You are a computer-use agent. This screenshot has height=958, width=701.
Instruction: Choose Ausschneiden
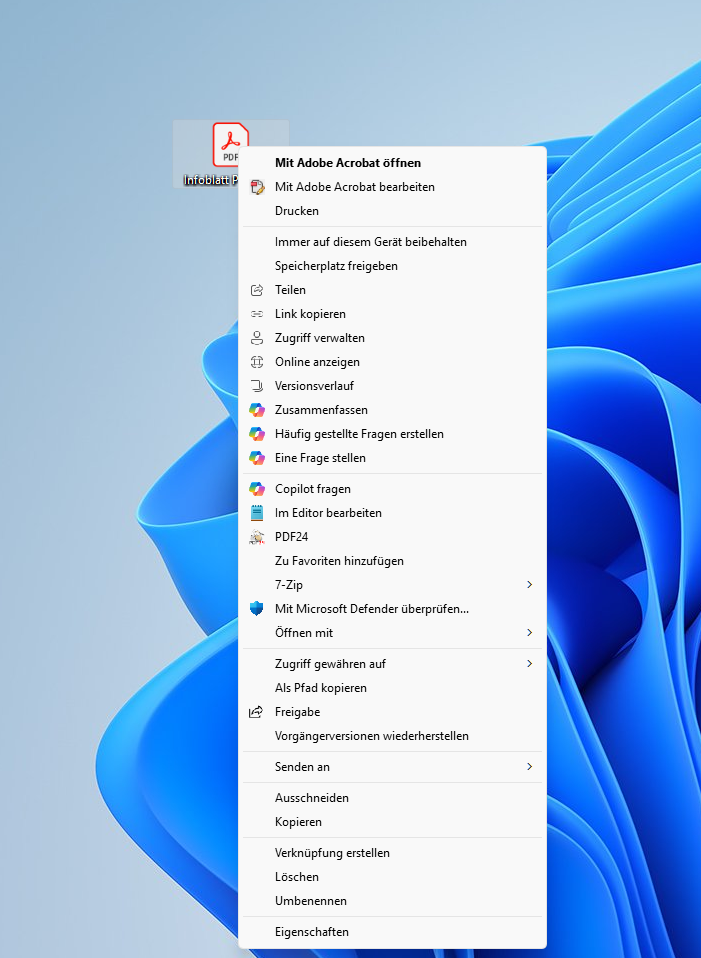tap(392, 798)
